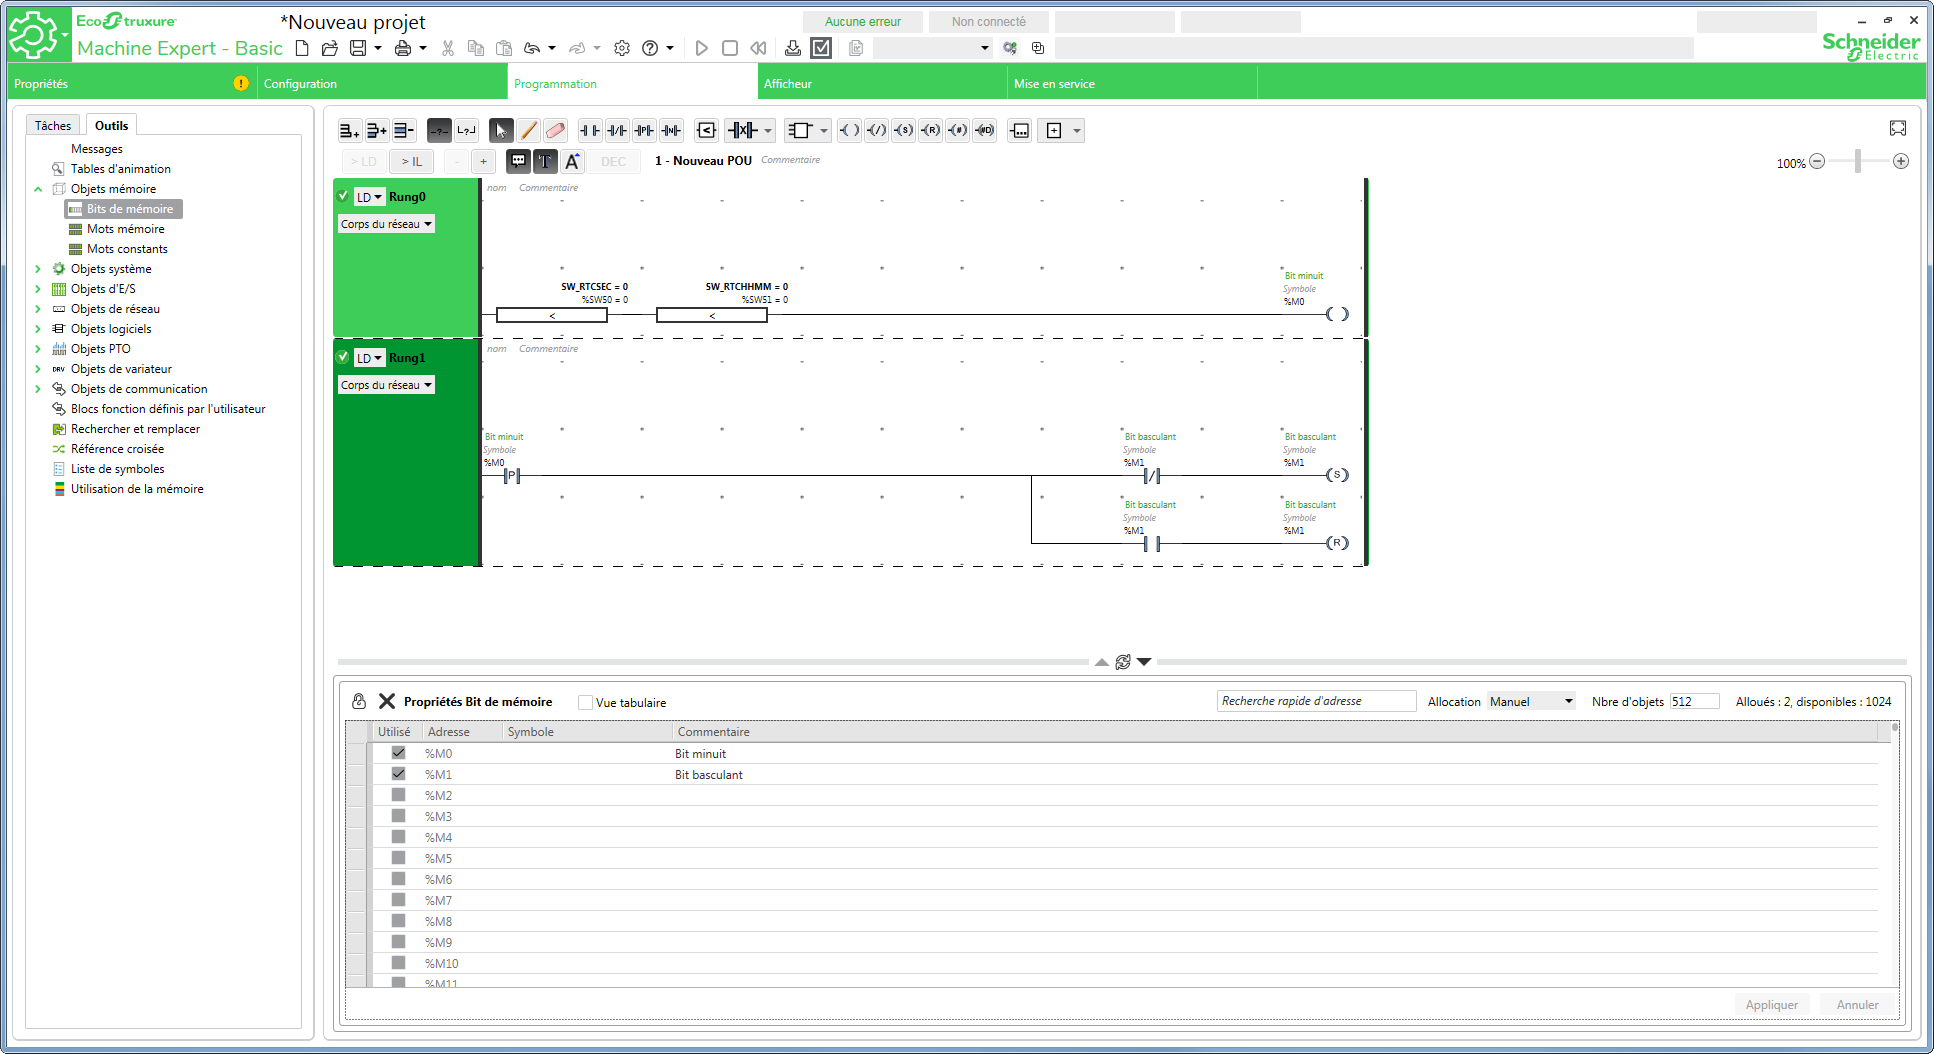The image size is (1934, 1054).
Task: Click the zoom-in plus button at 100%
Action: click(1901, 162)
